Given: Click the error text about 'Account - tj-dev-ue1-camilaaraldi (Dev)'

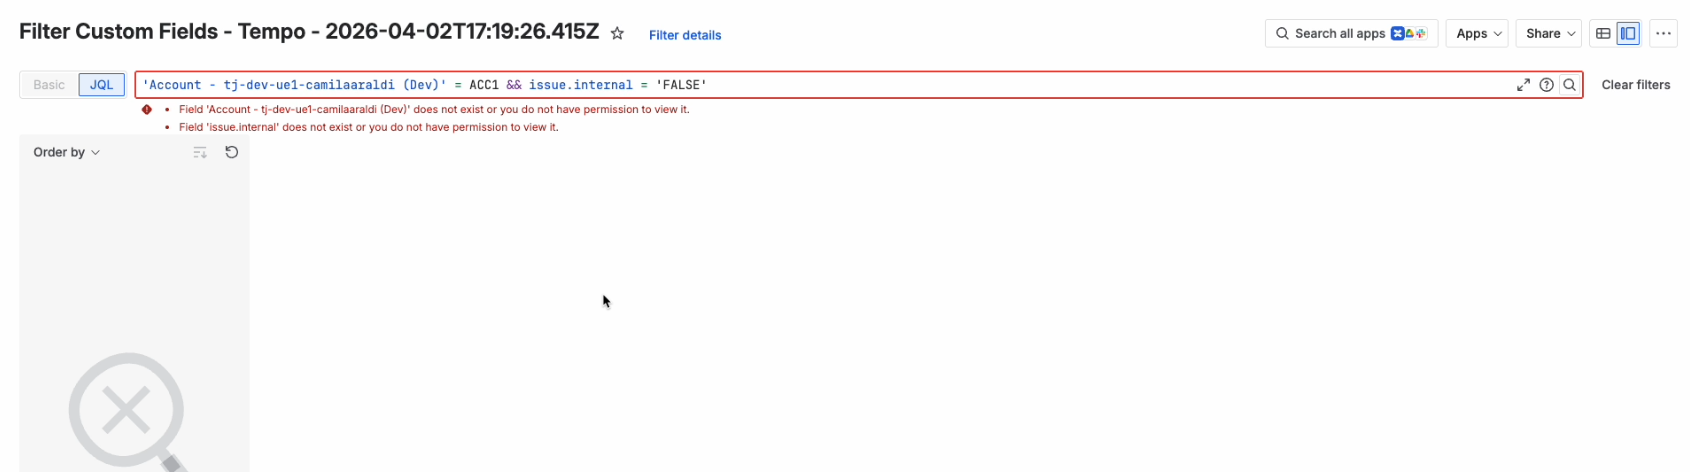Looking at the screenshot, I should tap(434, 110).
